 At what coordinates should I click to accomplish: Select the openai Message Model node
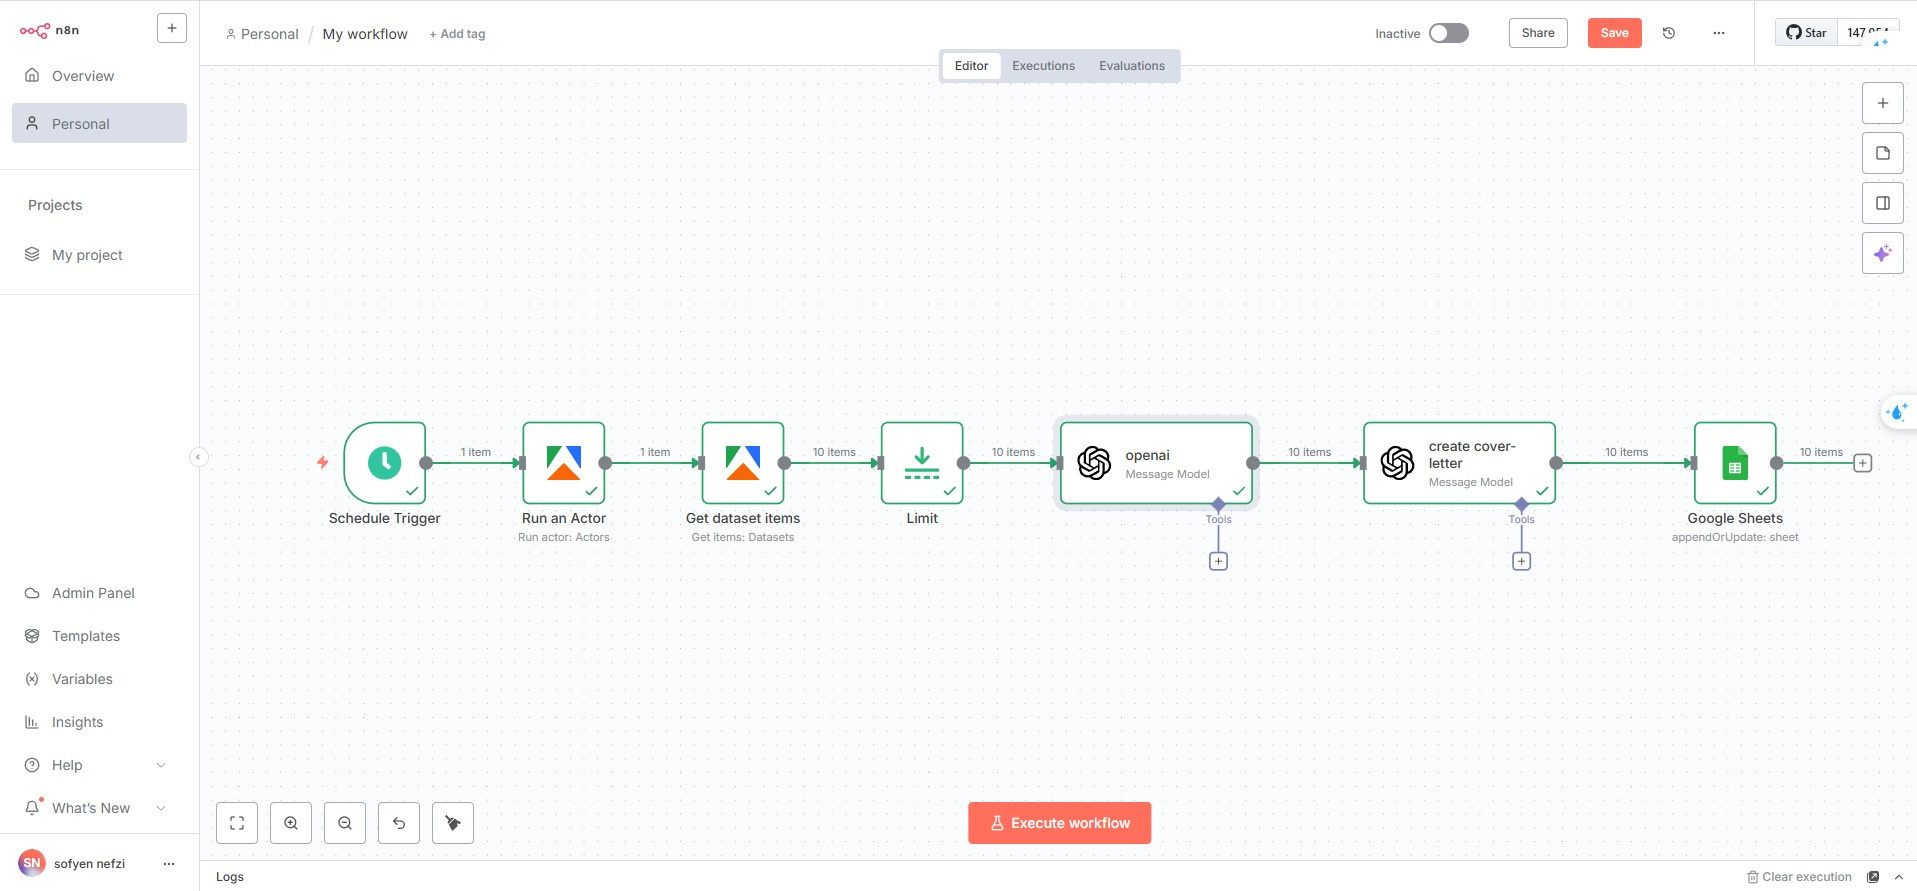point(1156,463)
